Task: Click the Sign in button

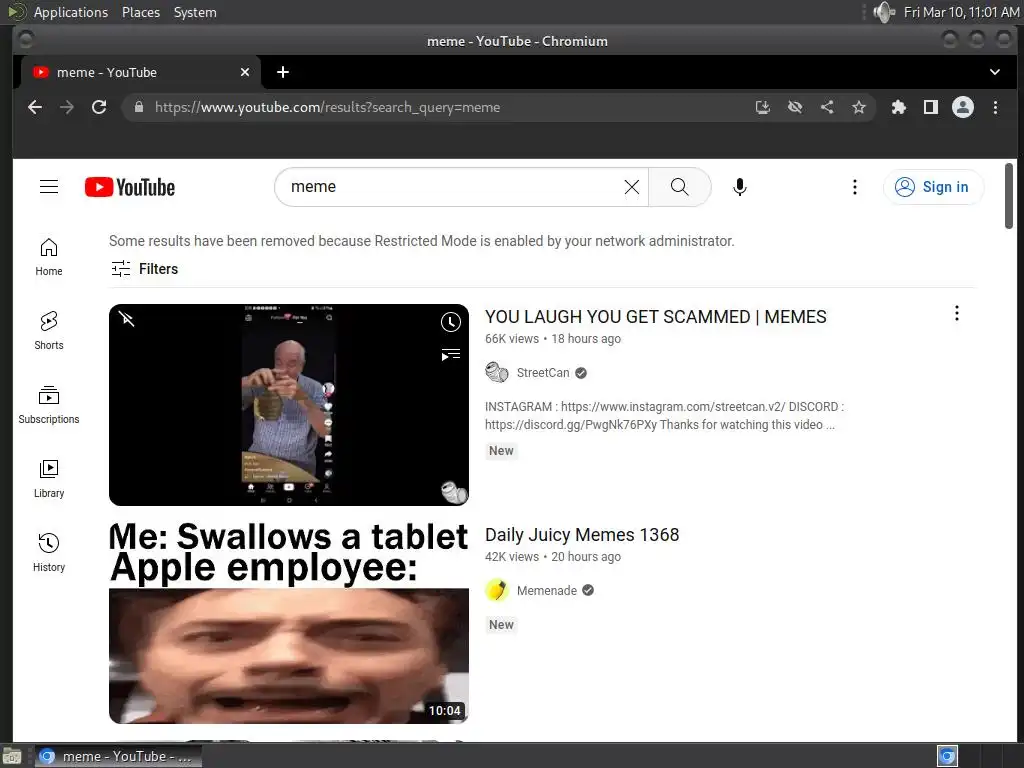Action: click(x=933, y=187)
